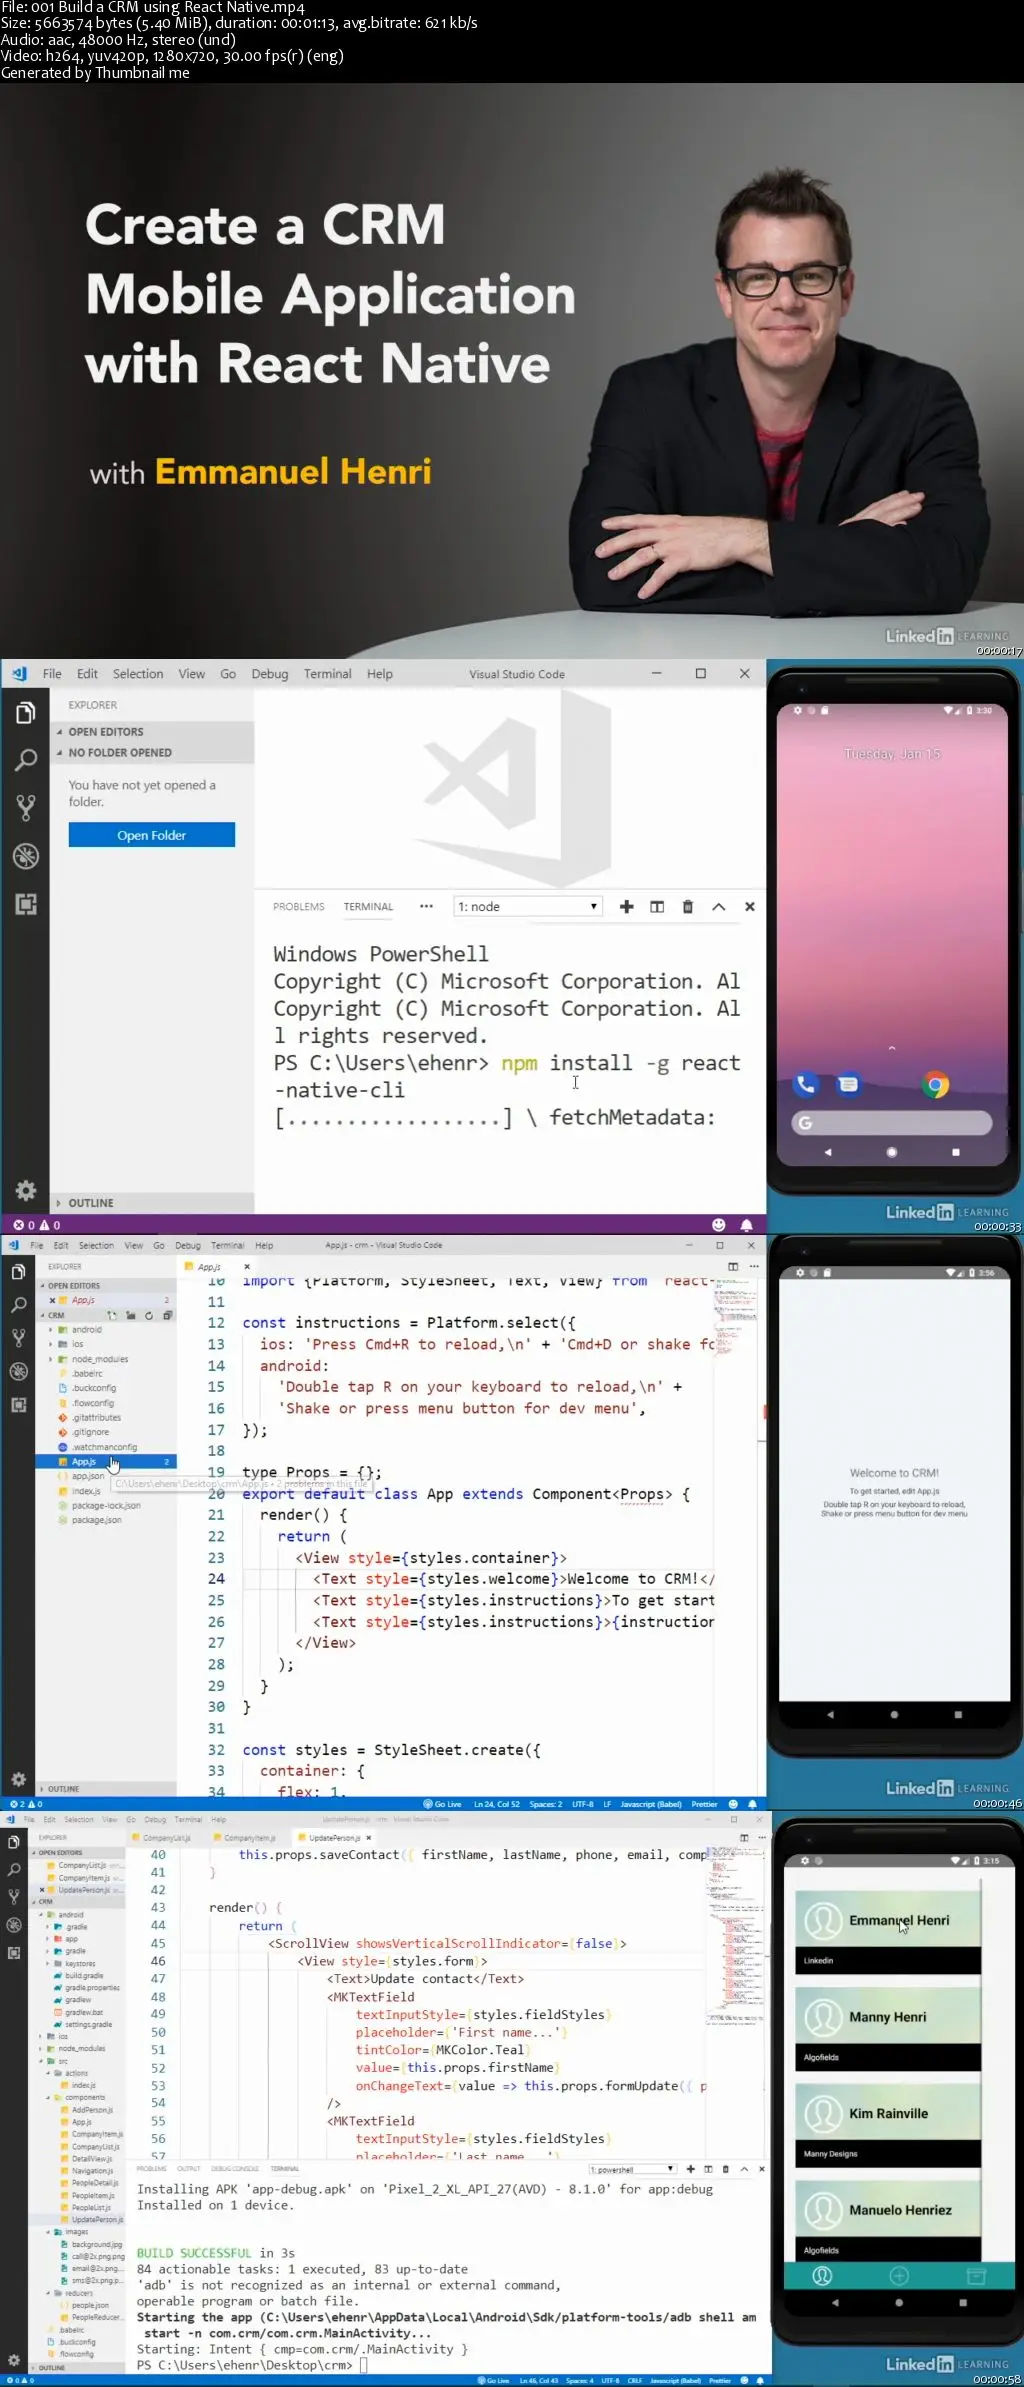Image resolution: width=1024 pixels, height=2387 pixels.
Task: Click 'Spaces: 2' in the App.js window's status bar
Action: click(545, 1804)
